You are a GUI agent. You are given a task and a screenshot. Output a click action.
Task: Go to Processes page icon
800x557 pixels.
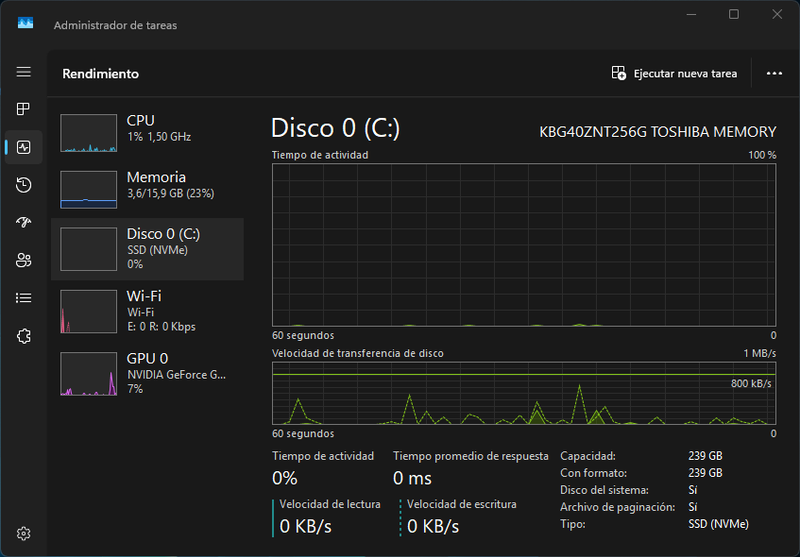coord(23,109)
